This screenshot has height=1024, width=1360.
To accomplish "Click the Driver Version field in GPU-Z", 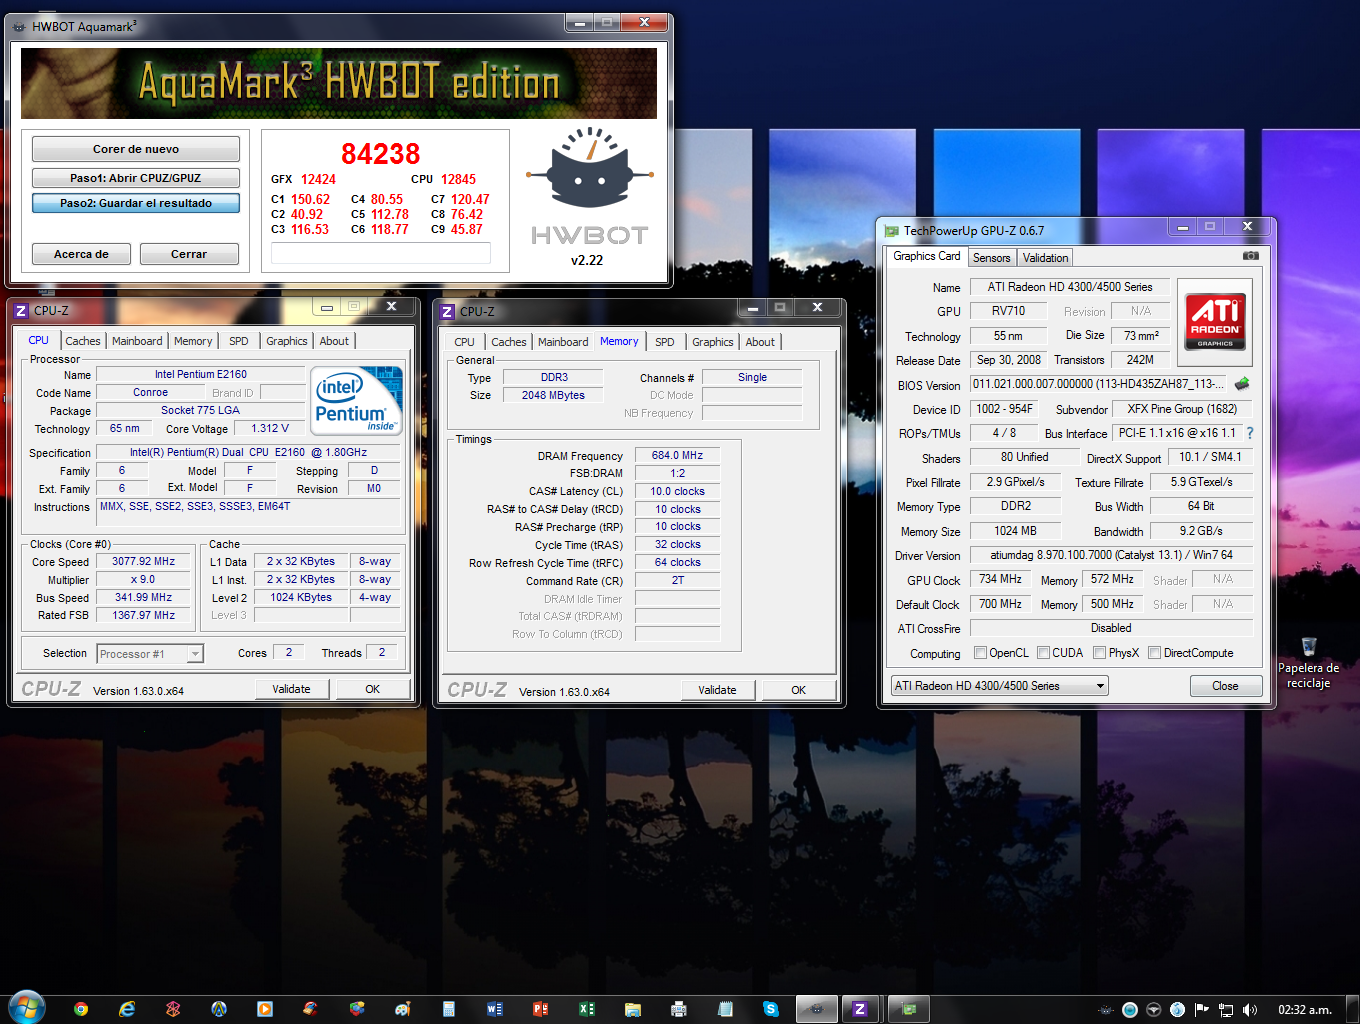I will (1111, 555).
